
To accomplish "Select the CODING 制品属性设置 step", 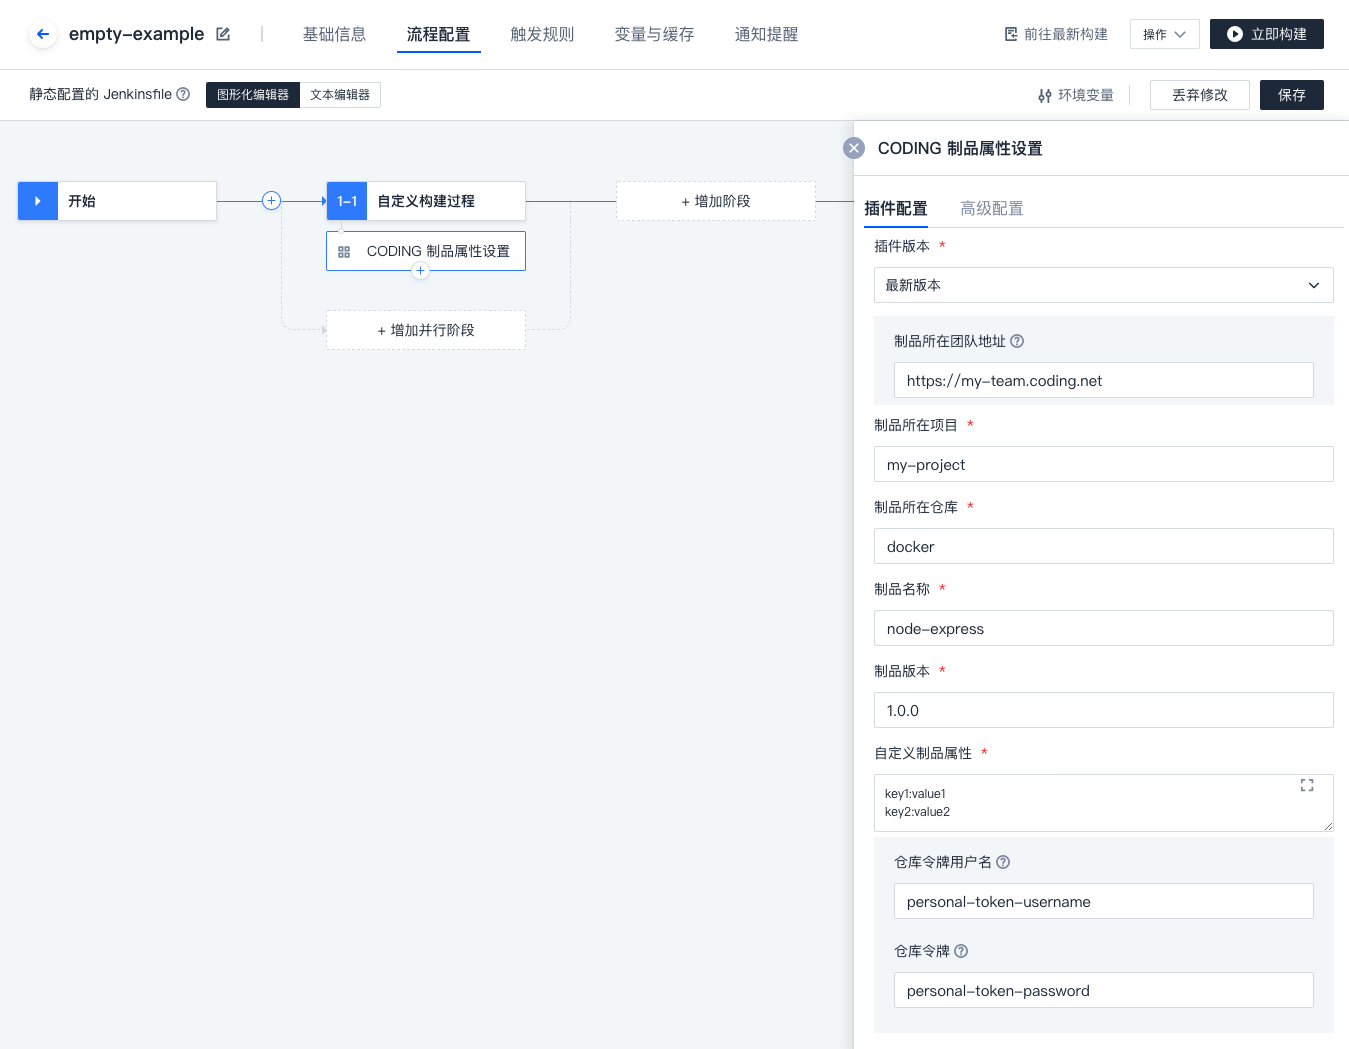I will (426, 251).
